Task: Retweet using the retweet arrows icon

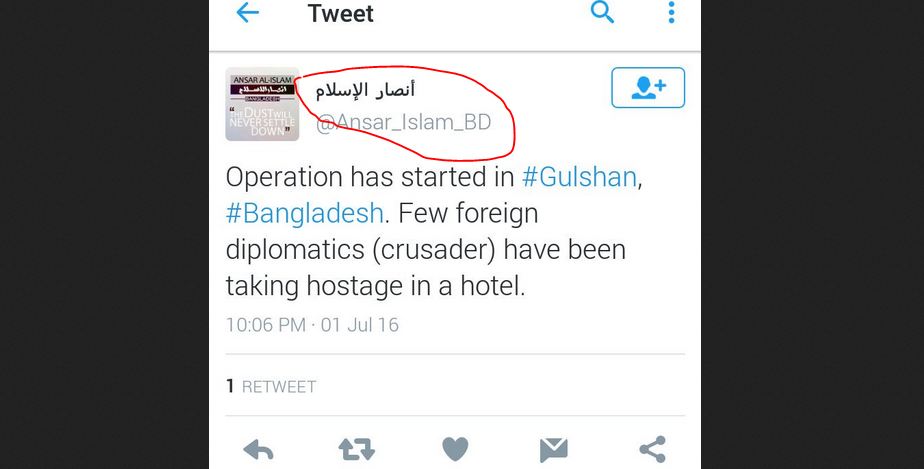Action: 357,450
